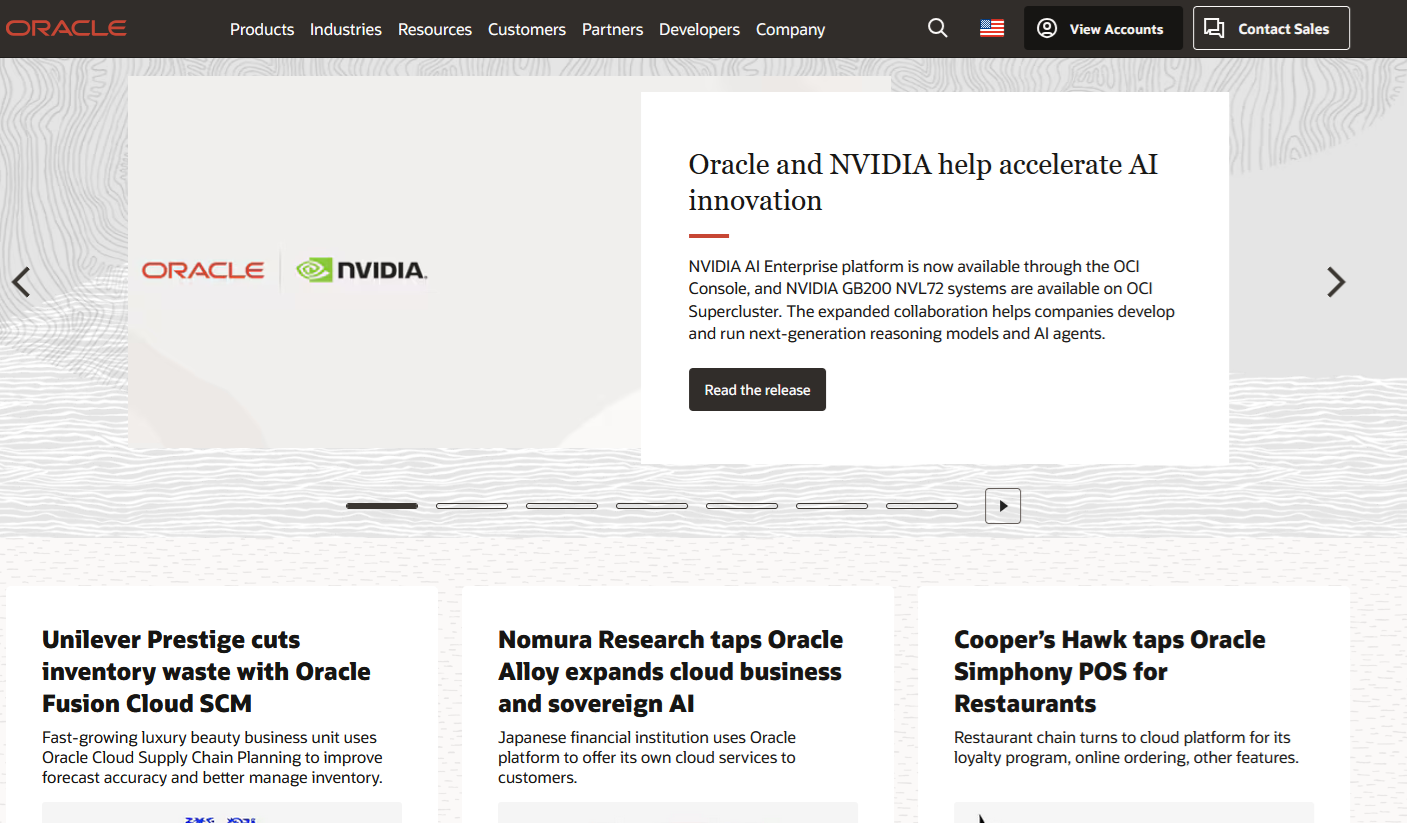Play the carousel slideshow

click(x=1003, y=506)
